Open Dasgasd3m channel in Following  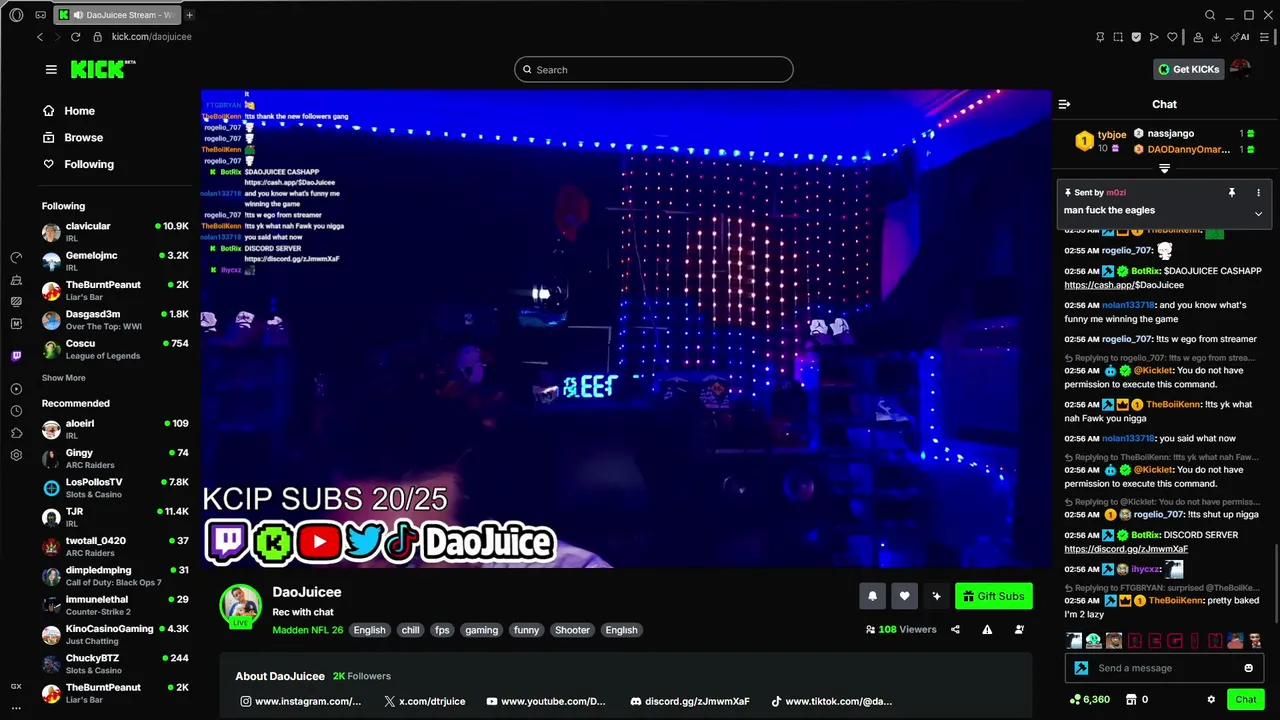[115, 320]
